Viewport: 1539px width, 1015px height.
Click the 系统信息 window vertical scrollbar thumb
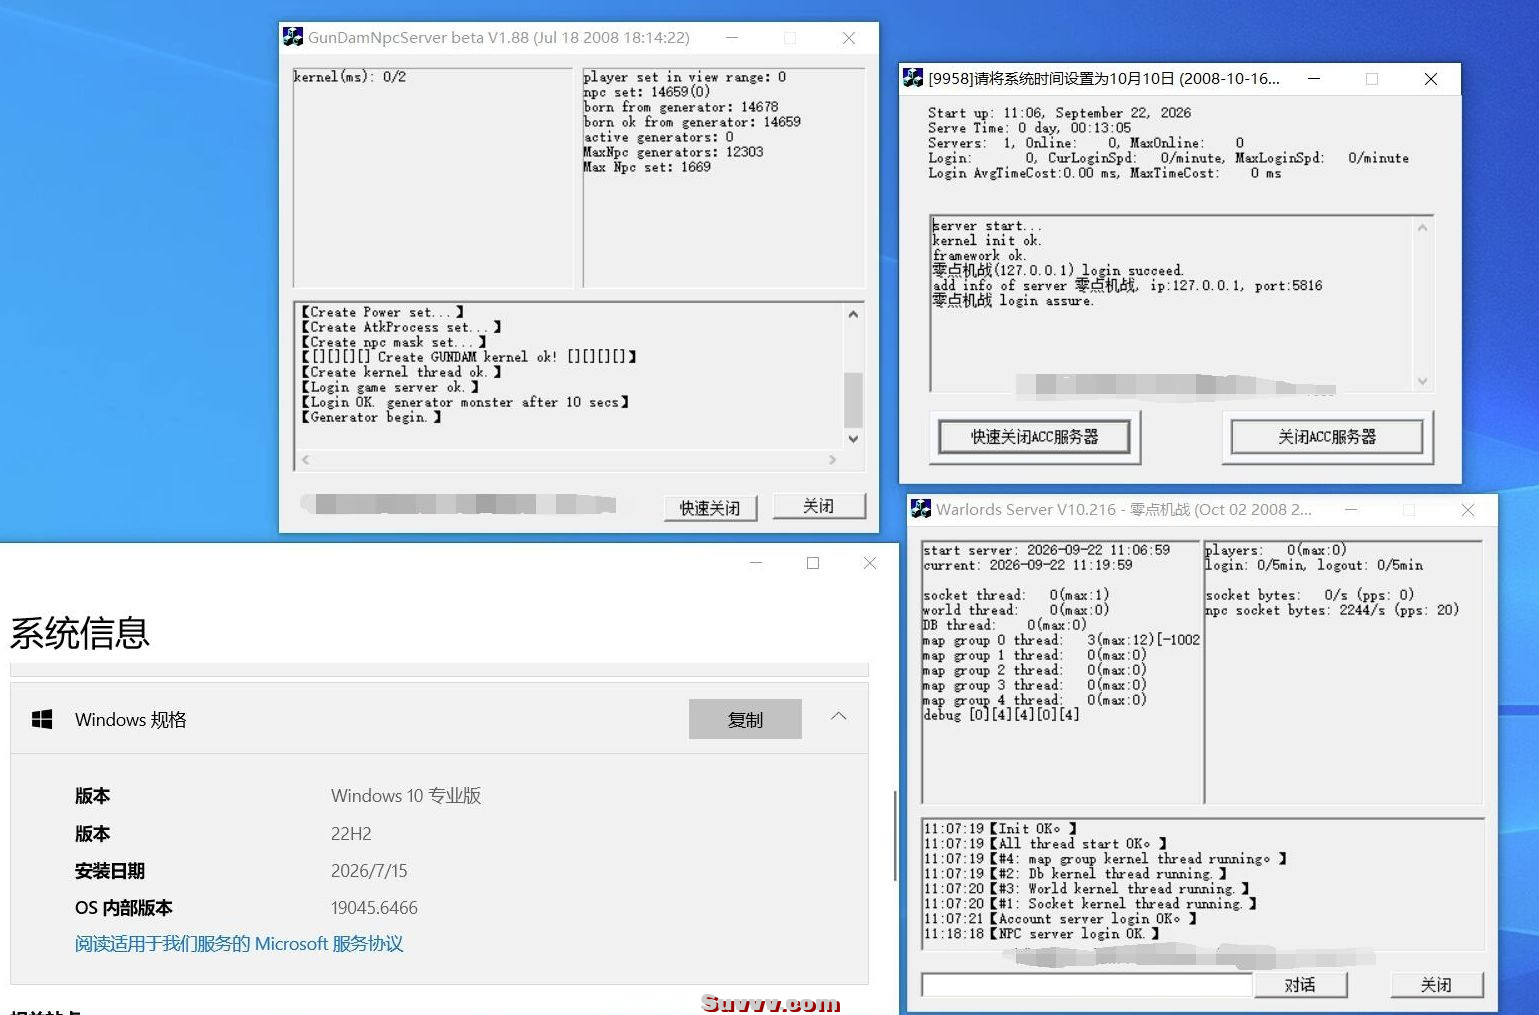[894, 836]
